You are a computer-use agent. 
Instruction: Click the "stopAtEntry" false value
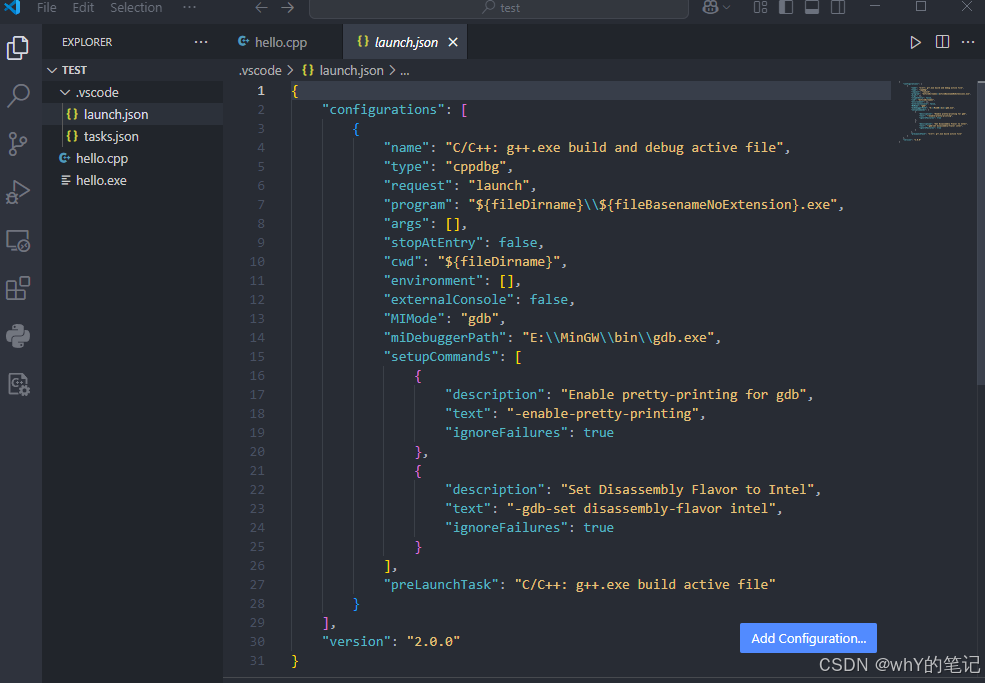pyautogui.click(x=518, y=243)
